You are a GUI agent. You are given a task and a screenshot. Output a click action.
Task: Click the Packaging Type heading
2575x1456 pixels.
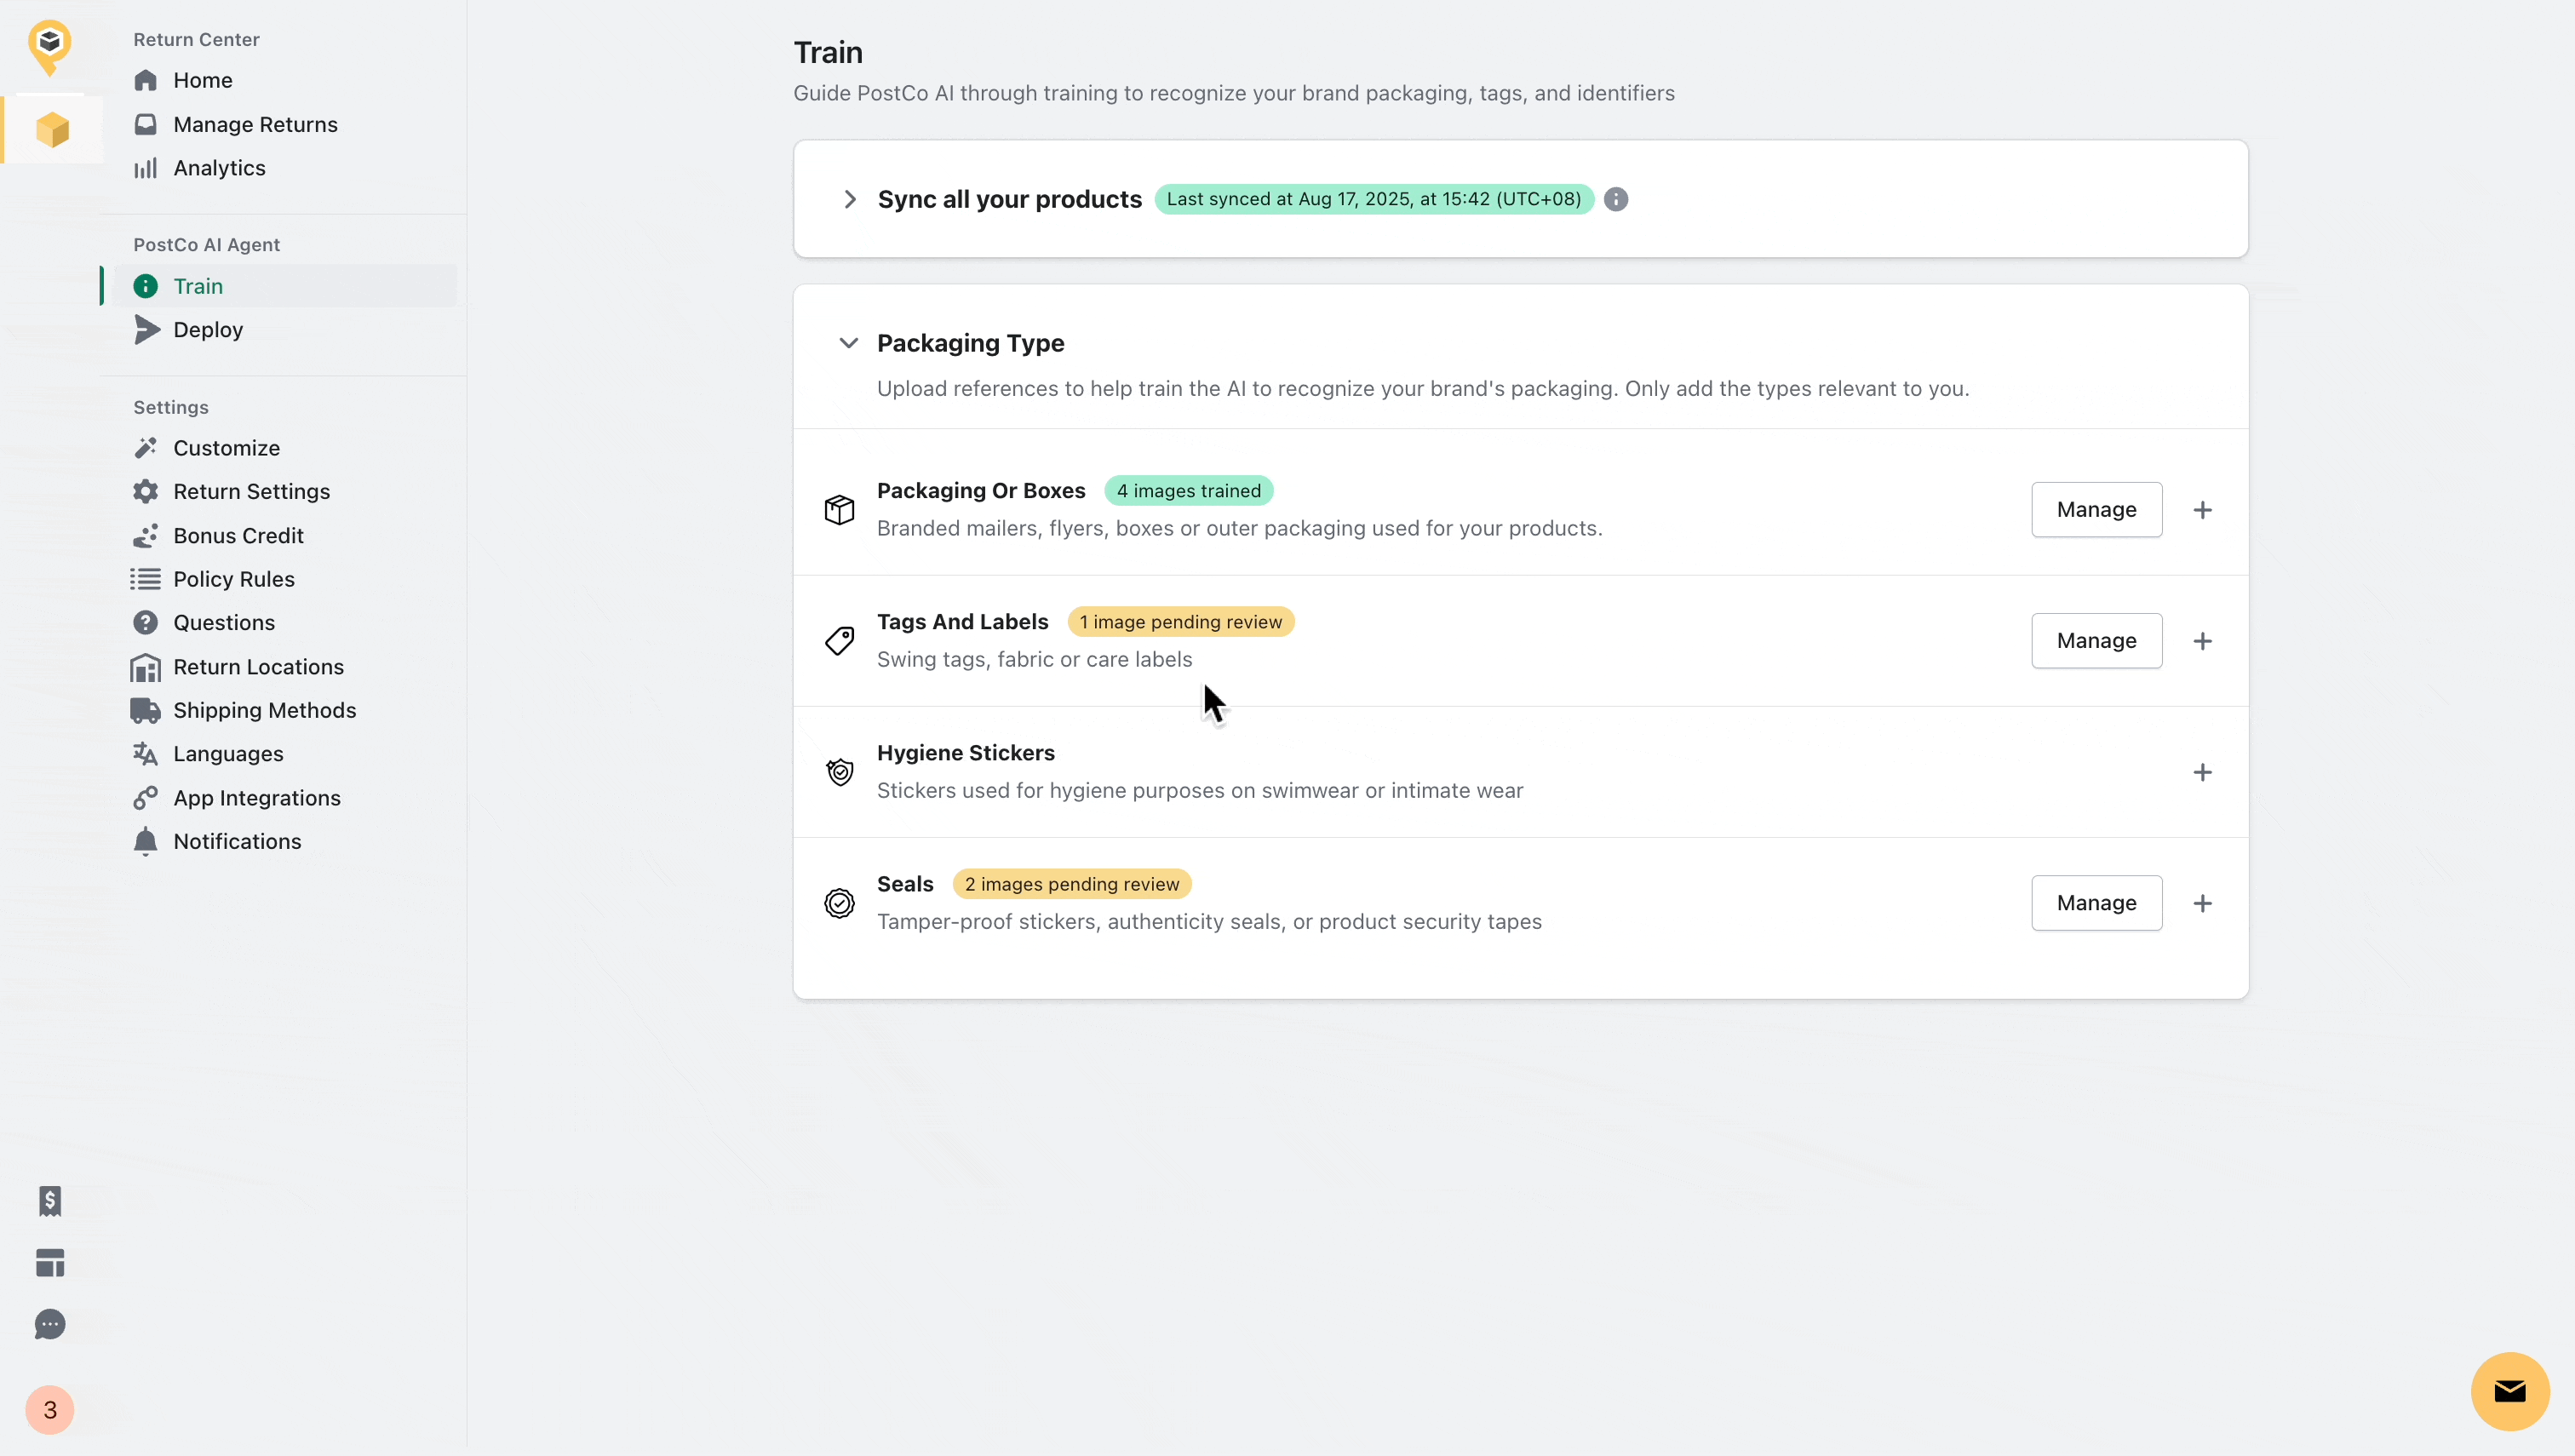point(971,343)
